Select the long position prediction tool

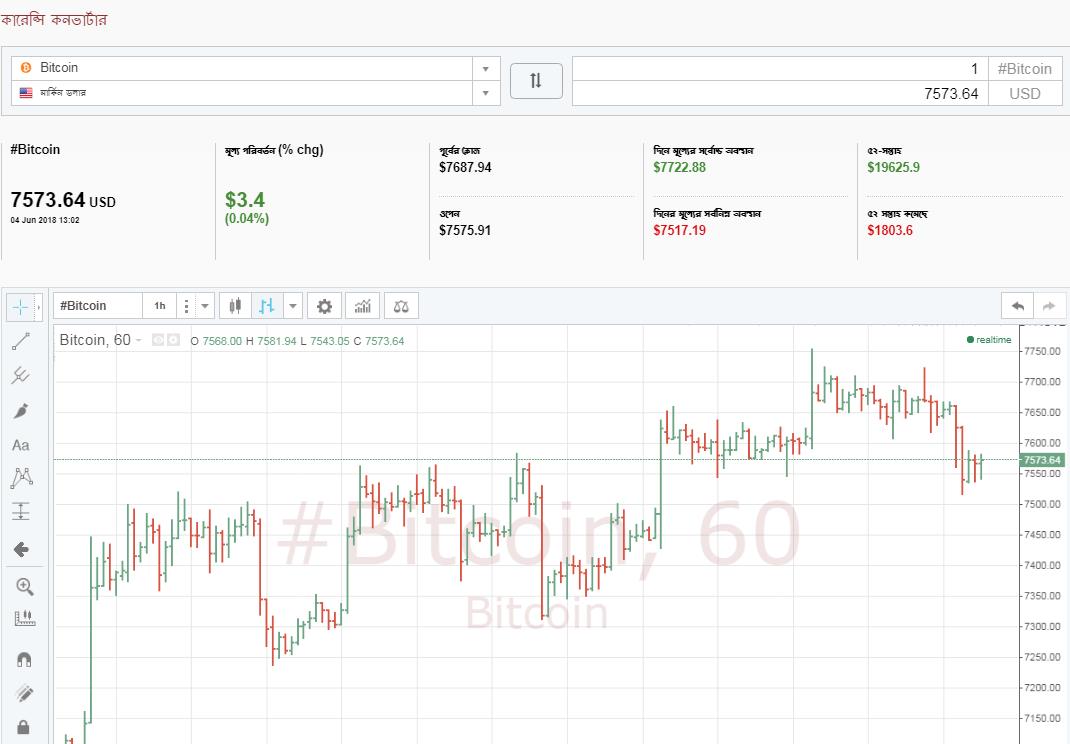[21, 511]
